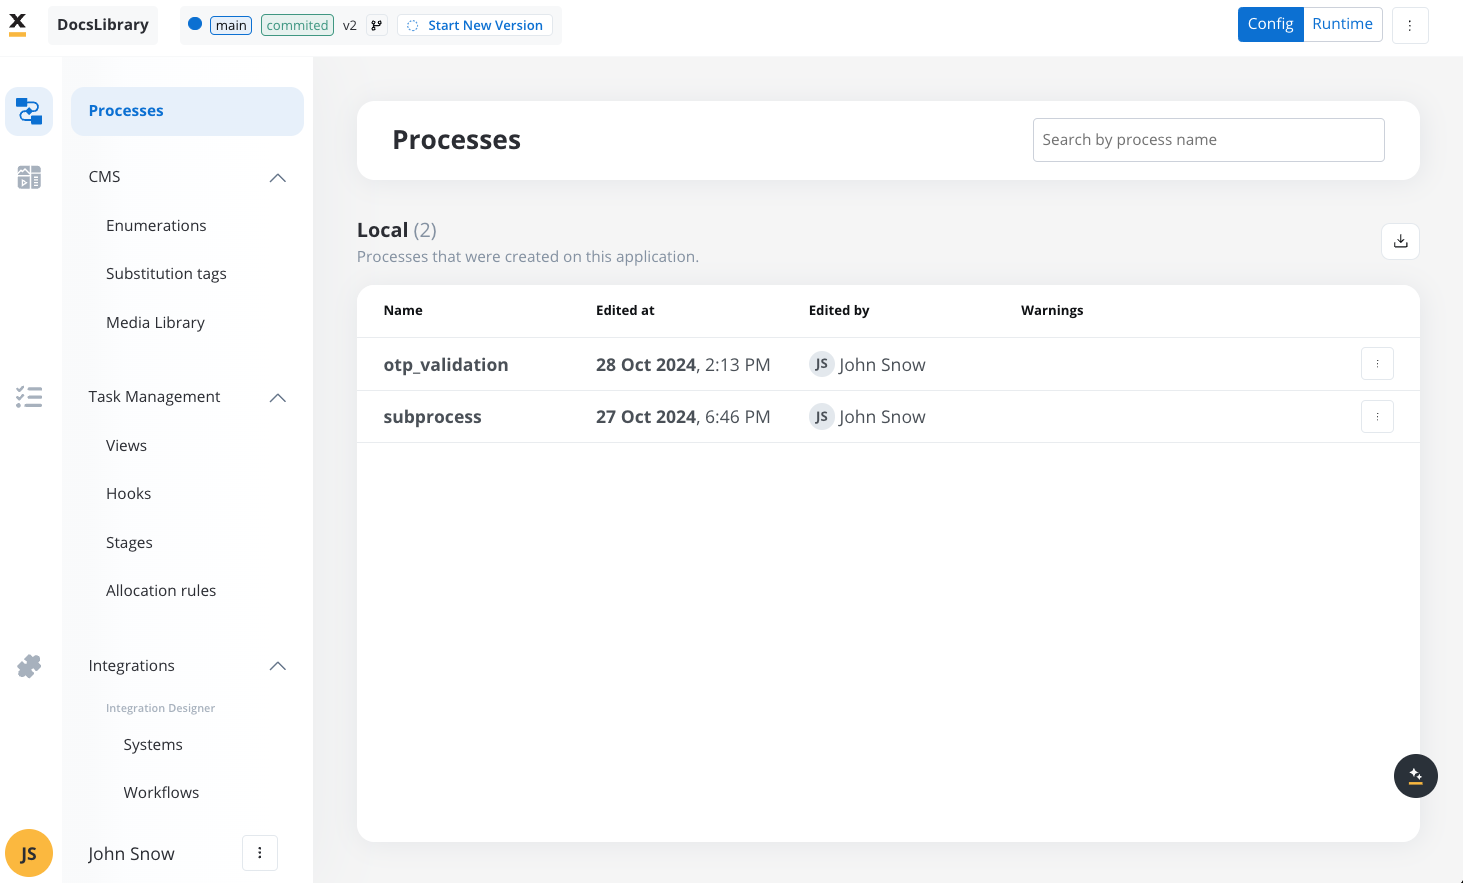The height and width of the screenshot is (883, 1463).
Task: Click the export processes download icon
Action: pyautogui.click(x=1400, y=241)
